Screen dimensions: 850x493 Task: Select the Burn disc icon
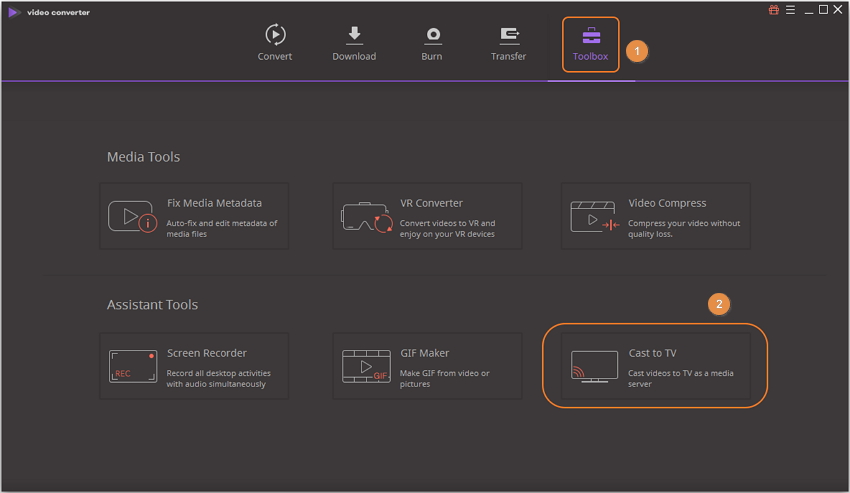coord(433,36)
